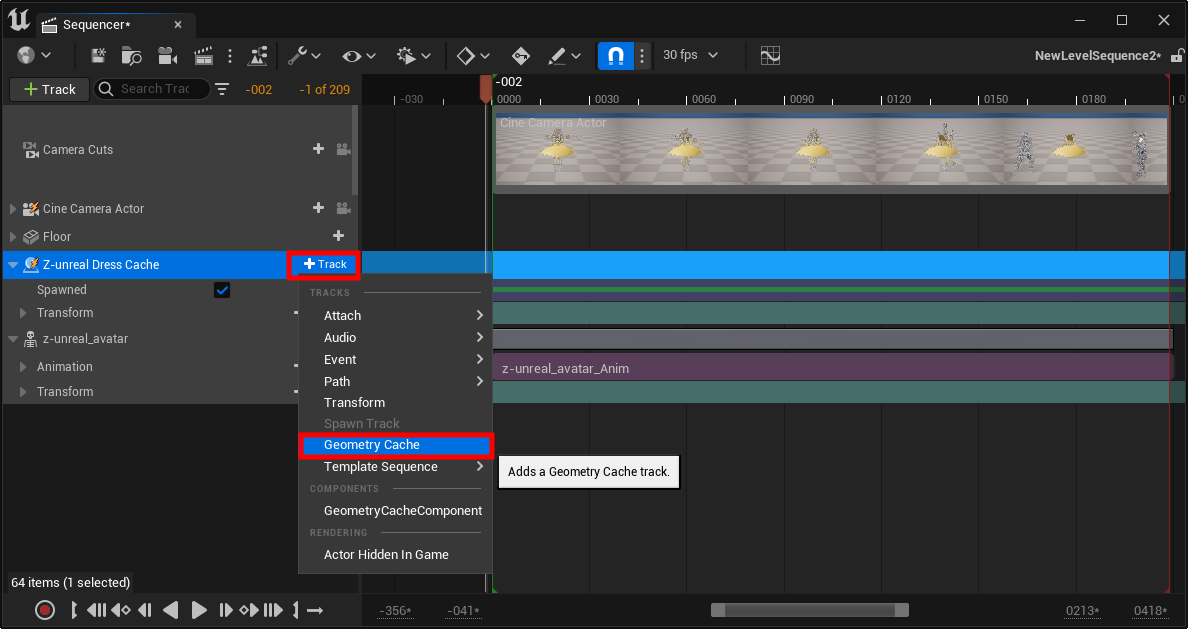The image size is (1188, 629).
Task: Click the red Record button
Action: coord(45,610)
